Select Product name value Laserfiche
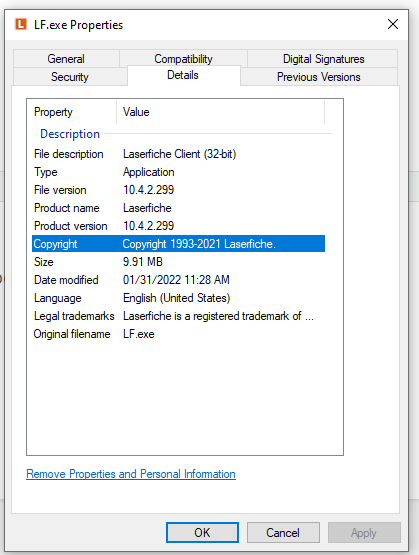 pyautogui.click(x=147, y=208)
